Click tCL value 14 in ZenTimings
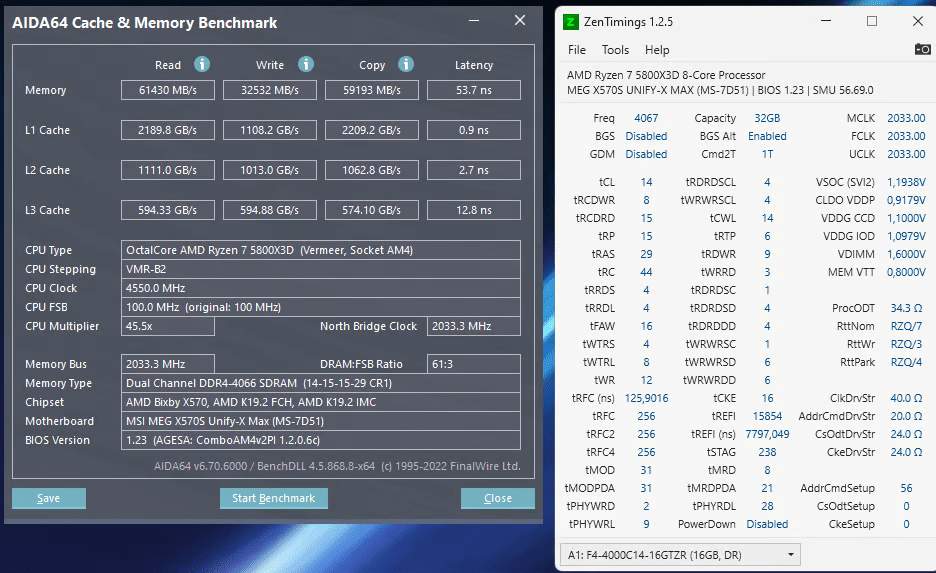Image resolution: width=936 pixels, height=573 pixels. (646, 182)
